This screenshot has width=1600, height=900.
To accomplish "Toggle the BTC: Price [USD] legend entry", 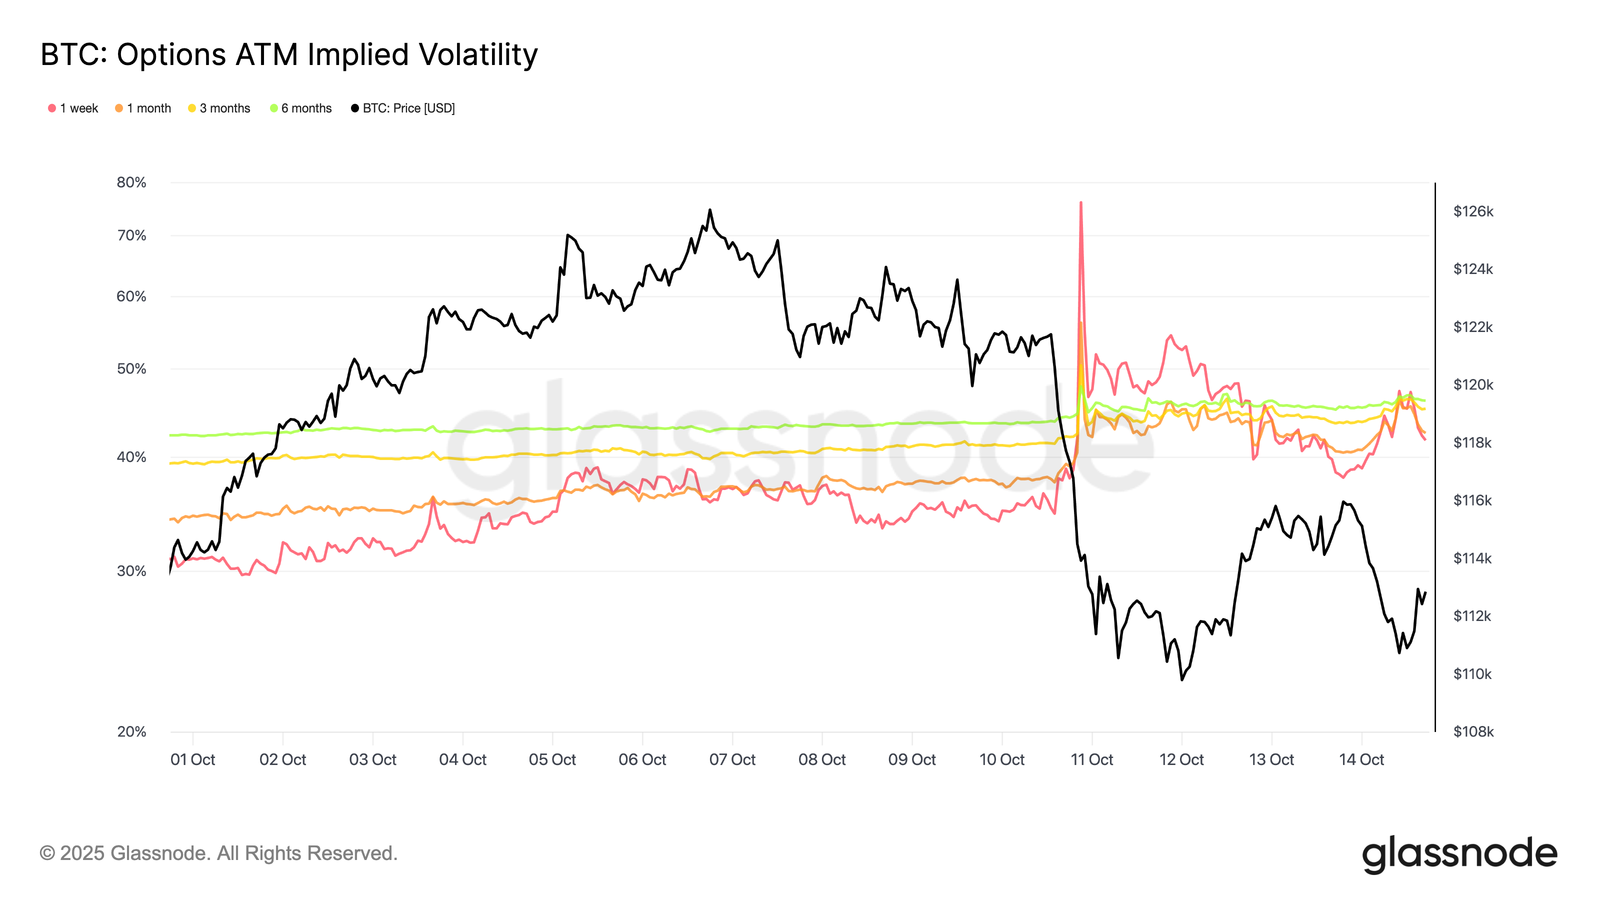I will [x=403, y=108].
